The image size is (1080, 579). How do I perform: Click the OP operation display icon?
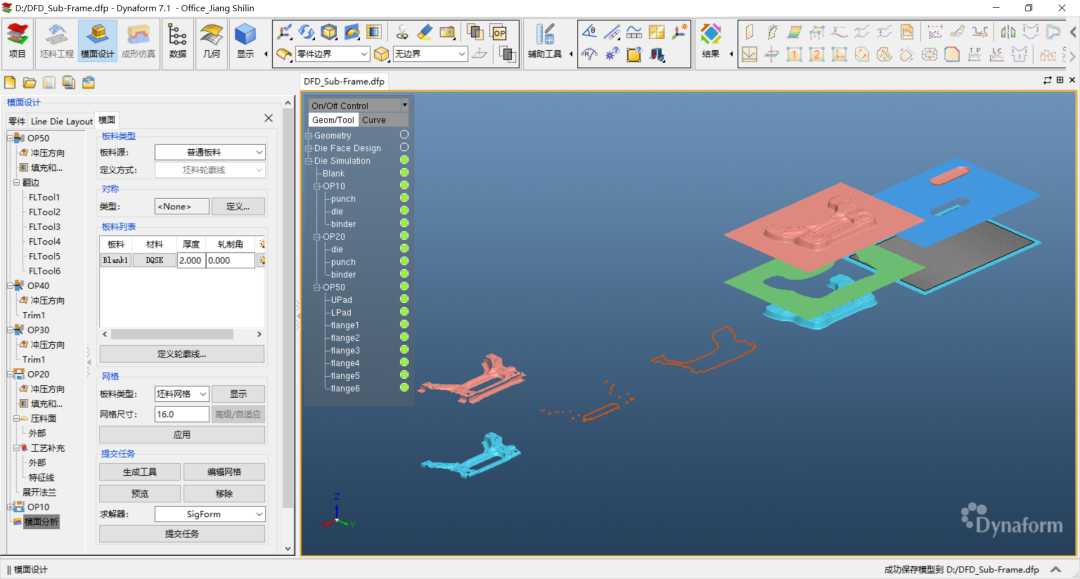[x=499, y=32]
